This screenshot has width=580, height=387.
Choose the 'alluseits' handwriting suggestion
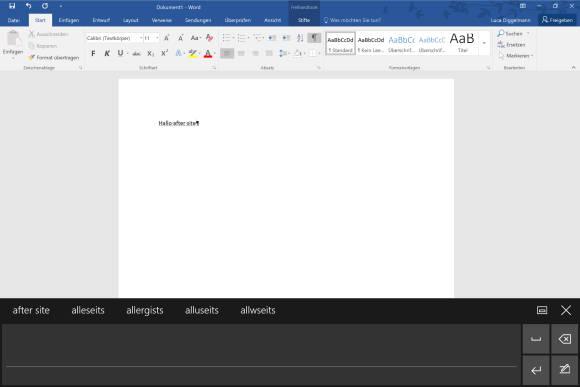[x=202, y=310]
